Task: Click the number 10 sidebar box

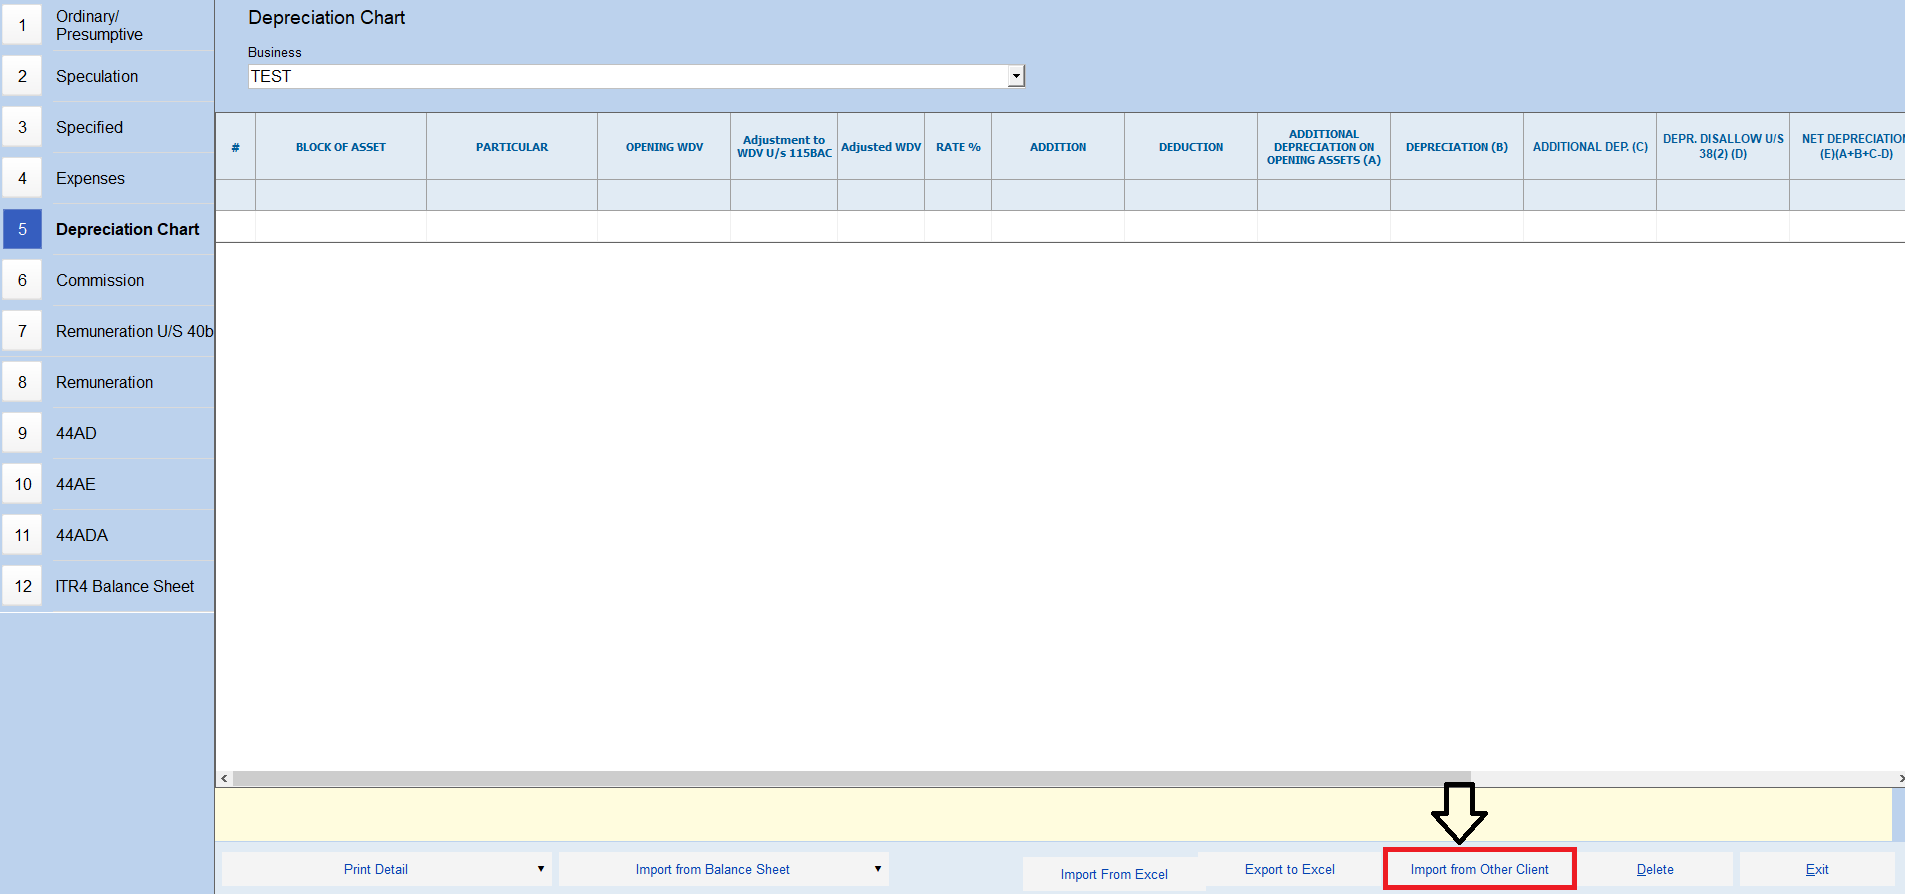Action: tap(22, 484)
